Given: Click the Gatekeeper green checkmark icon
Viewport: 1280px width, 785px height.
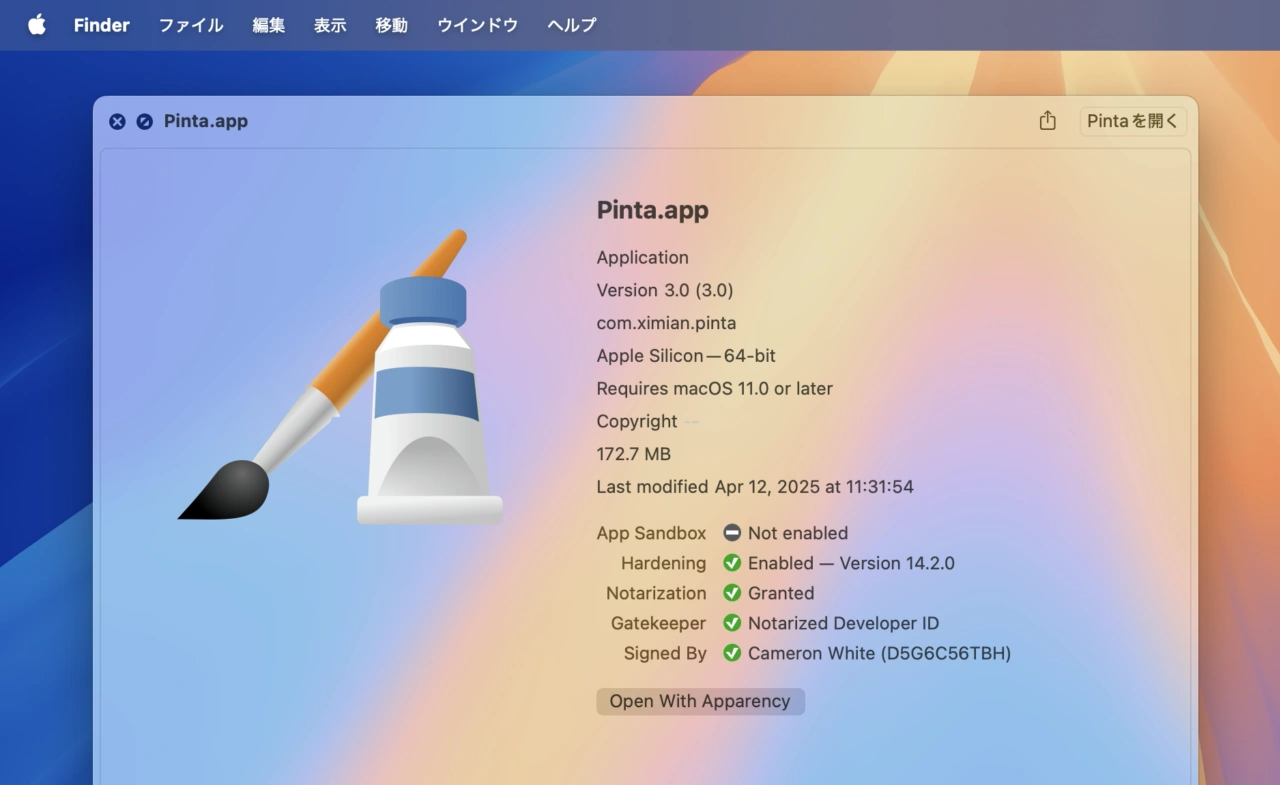Looking at the screenshot, I should [x=732, y=623].
